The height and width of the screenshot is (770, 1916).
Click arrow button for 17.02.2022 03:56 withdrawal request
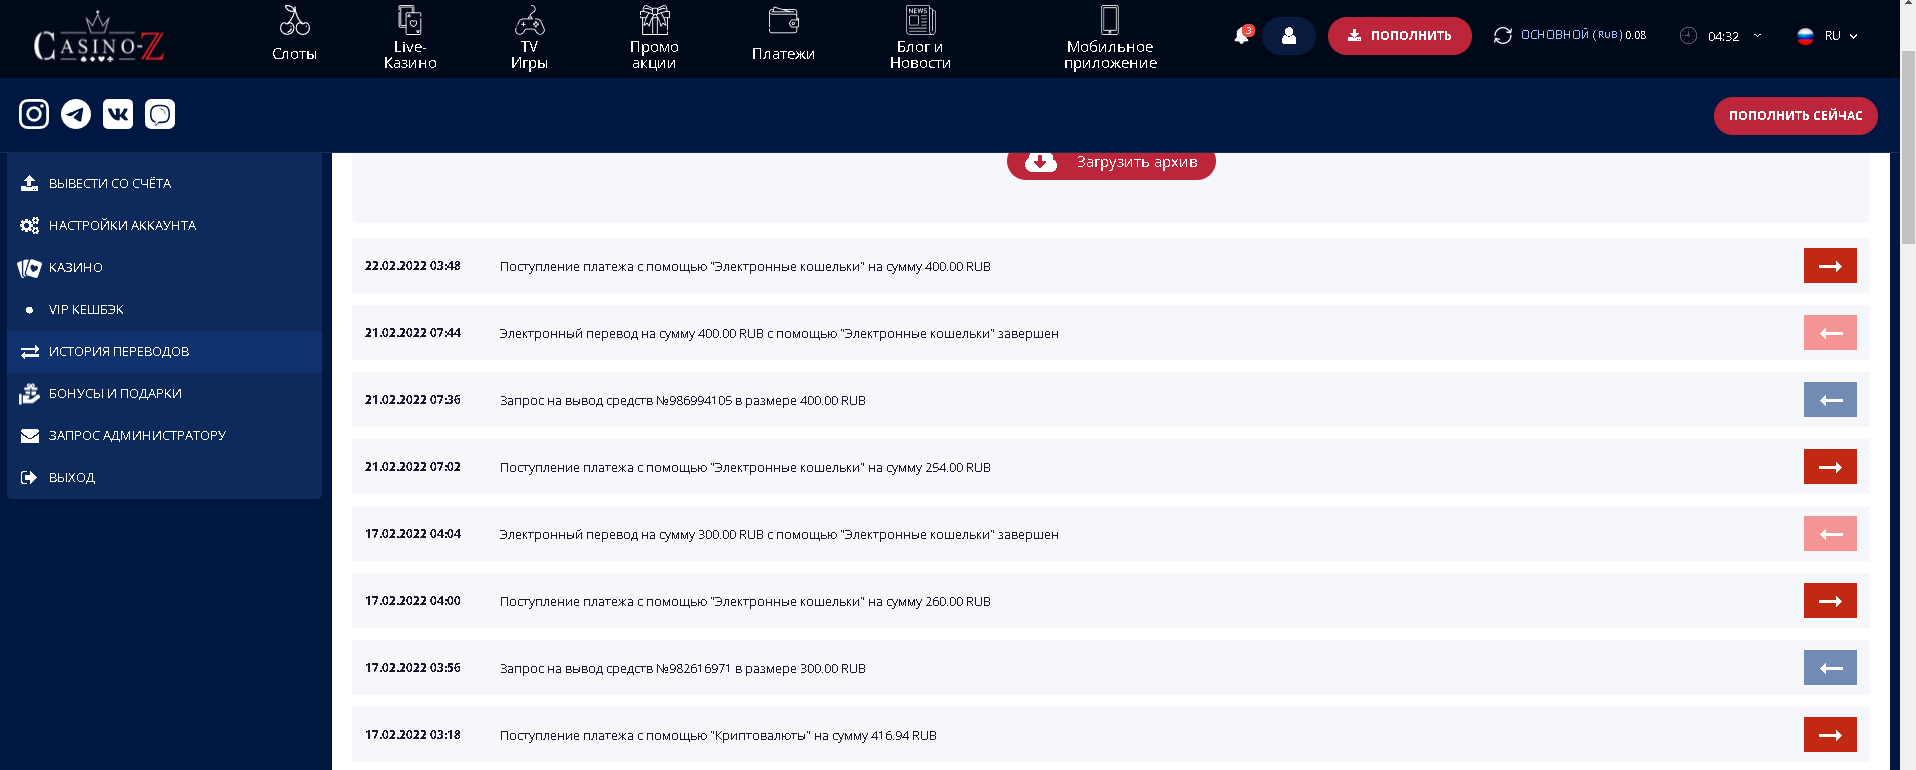pyautogui.click(x=1830, y=668)
